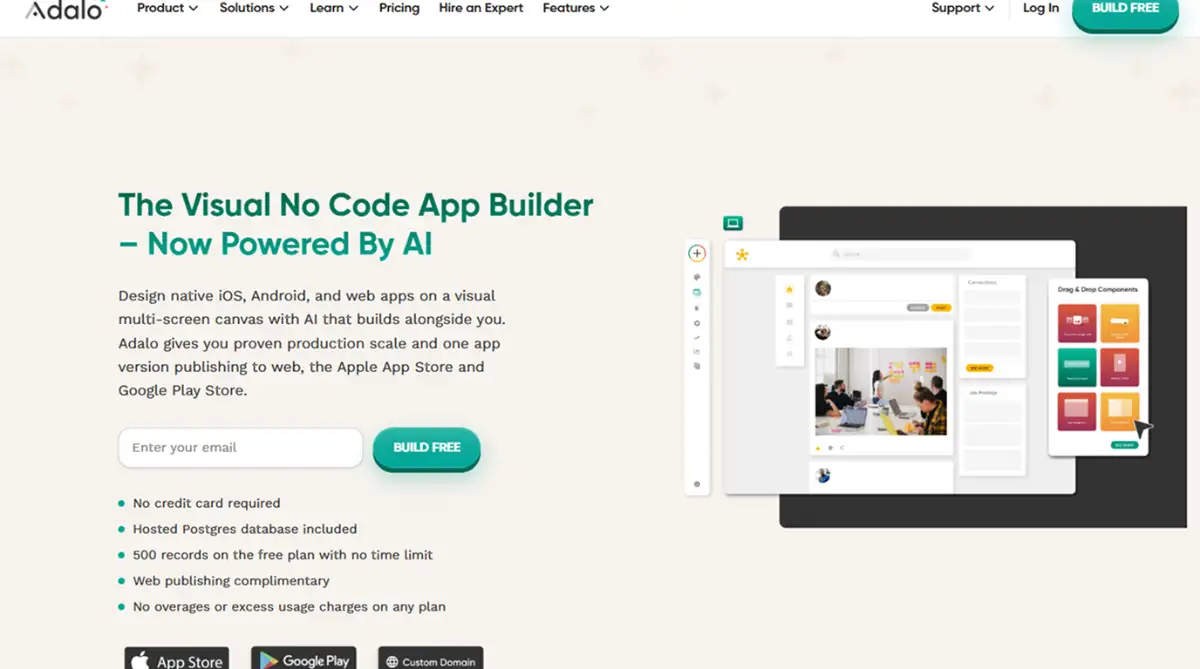Click the green button in Drag & Drop panel
Image resolution: width=1200 pixels, height=669 pixels.
[x=1124, y=444]
